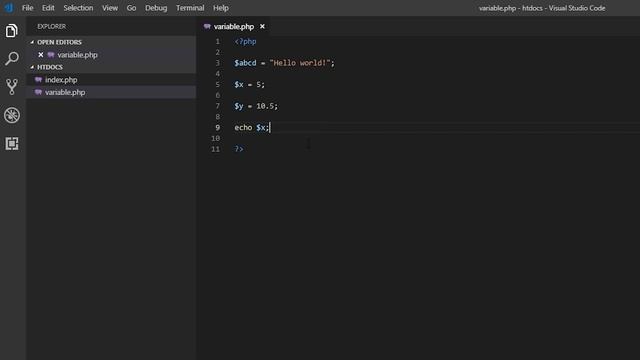The width and height of the screenshot is (640, 360).
Task: Click the $abcd variable name
Action: click(245, 63)
